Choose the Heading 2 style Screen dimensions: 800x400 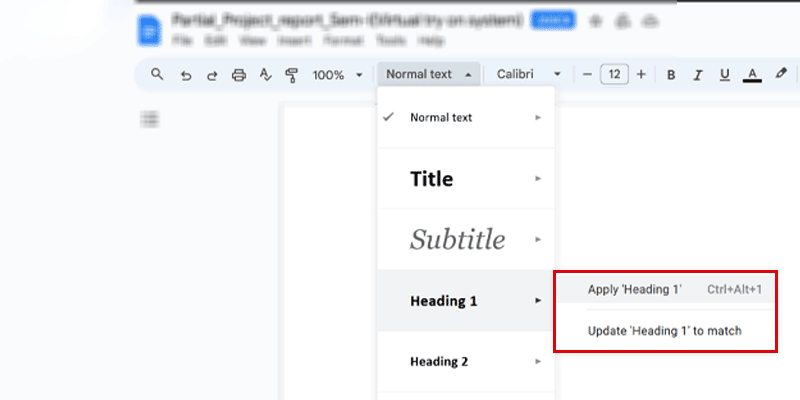tap(466, 362)
